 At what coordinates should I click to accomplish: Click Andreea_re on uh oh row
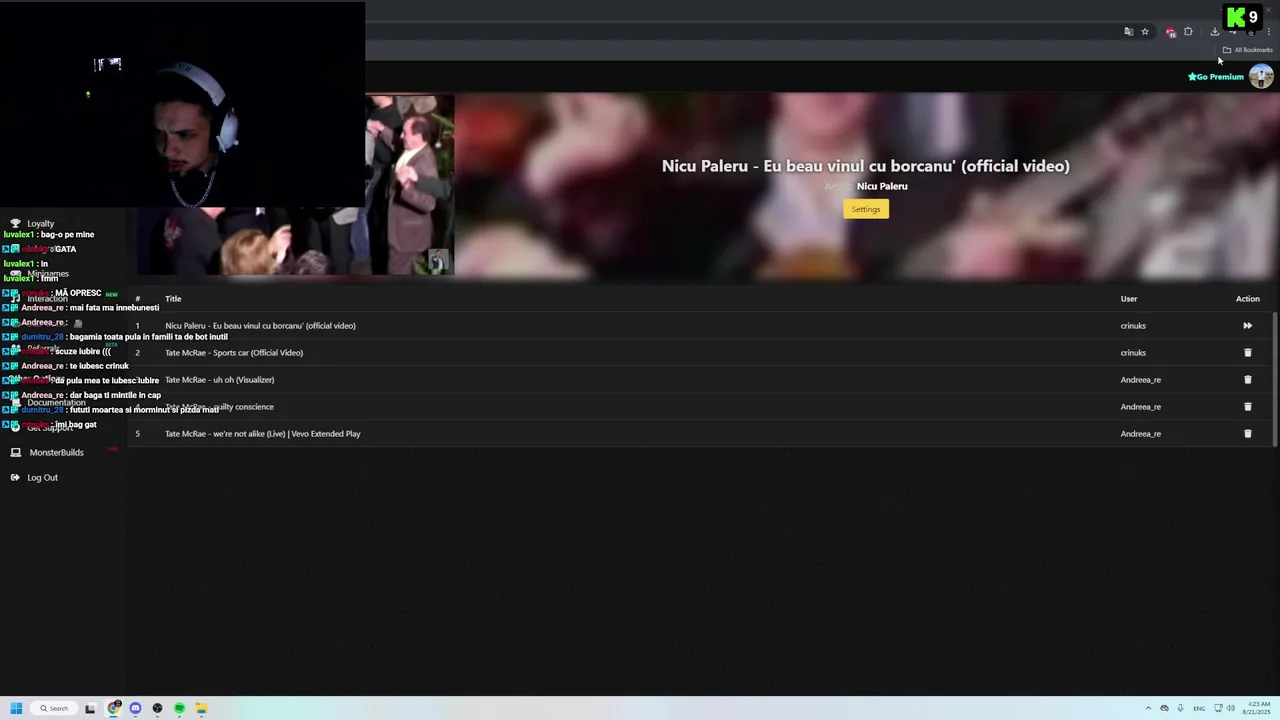1141,380
